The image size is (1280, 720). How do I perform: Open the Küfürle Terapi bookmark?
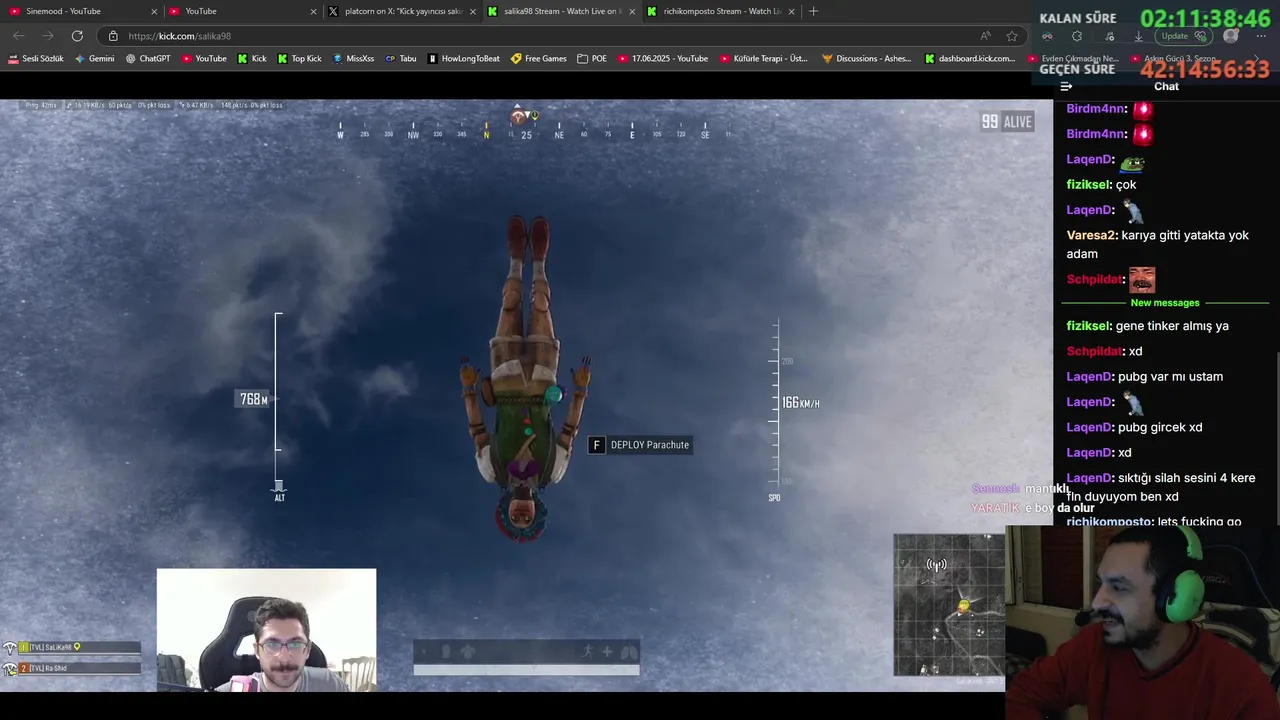763,59
